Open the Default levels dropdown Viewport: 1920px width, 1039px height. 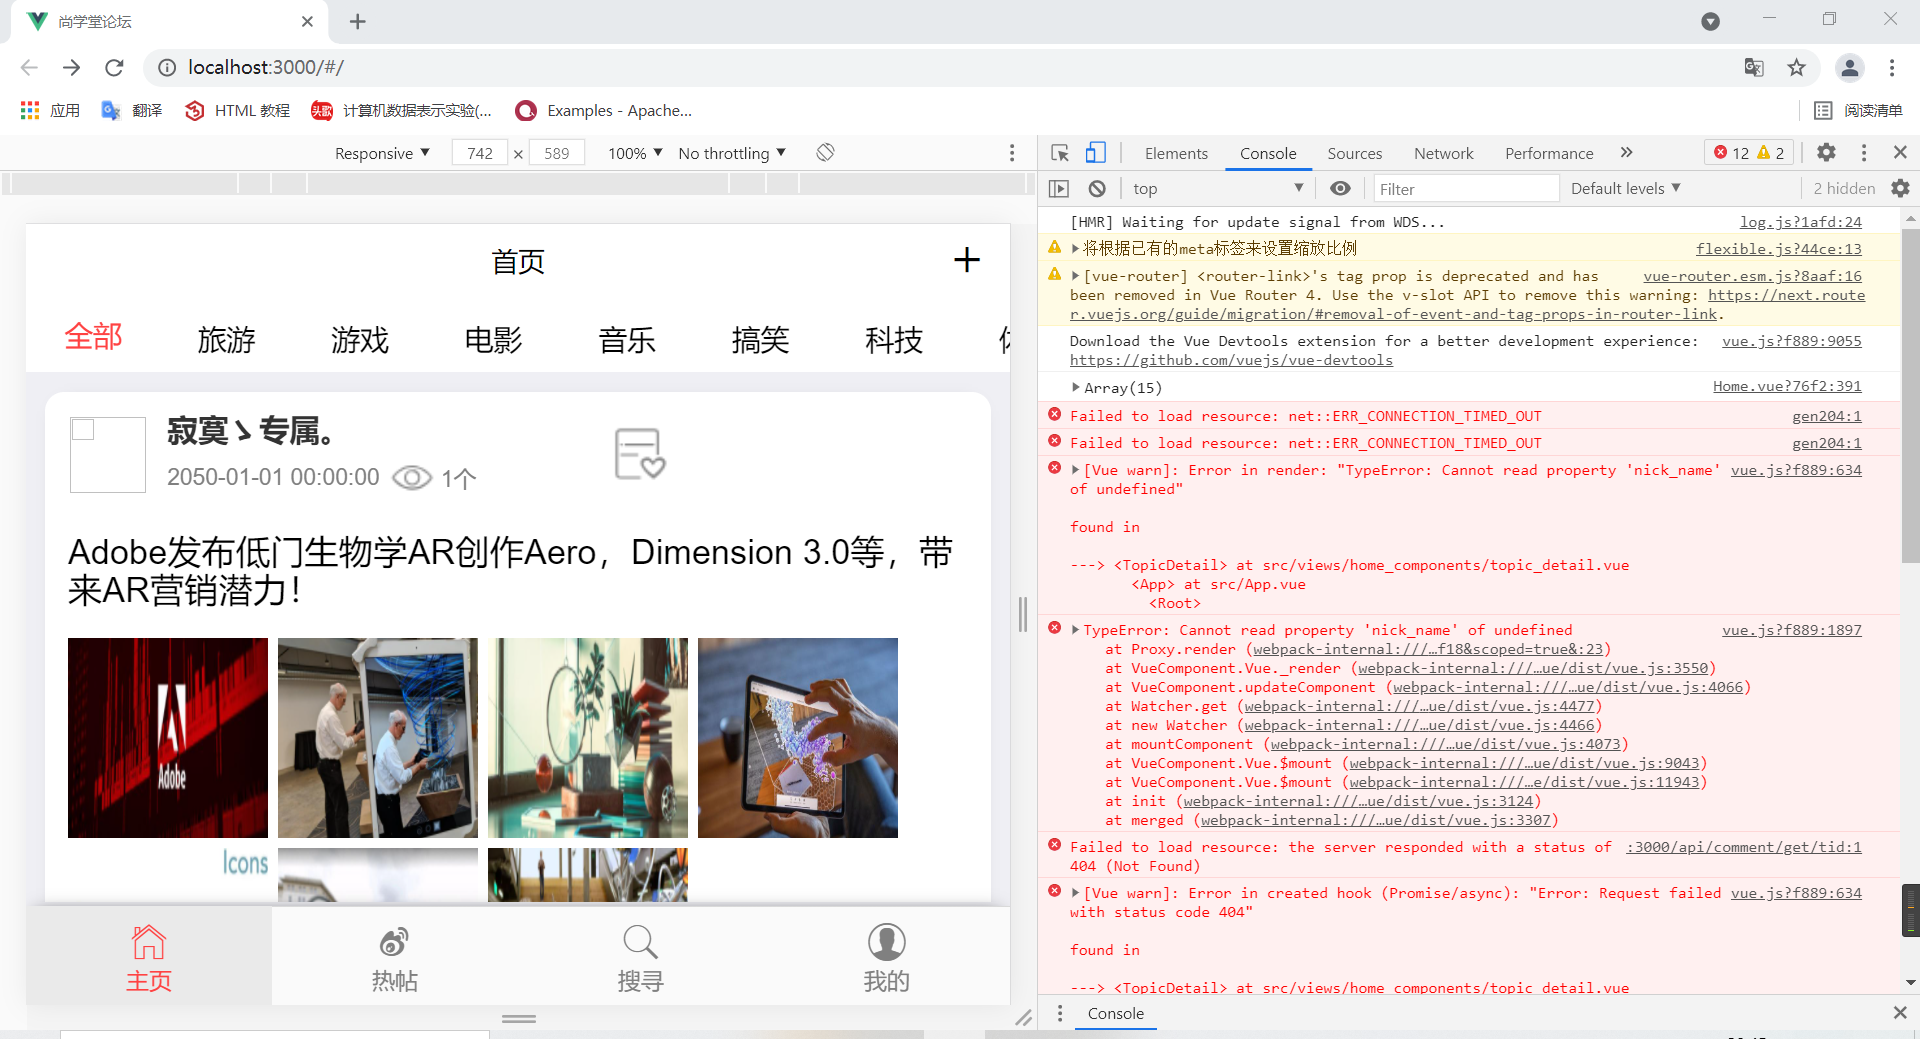(1626, 188)
